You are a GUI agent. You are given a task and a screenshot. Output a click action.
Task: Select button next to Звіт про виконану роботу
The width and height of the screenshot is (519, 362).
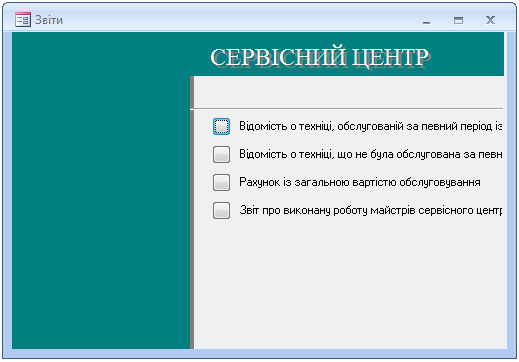(221, 210)
